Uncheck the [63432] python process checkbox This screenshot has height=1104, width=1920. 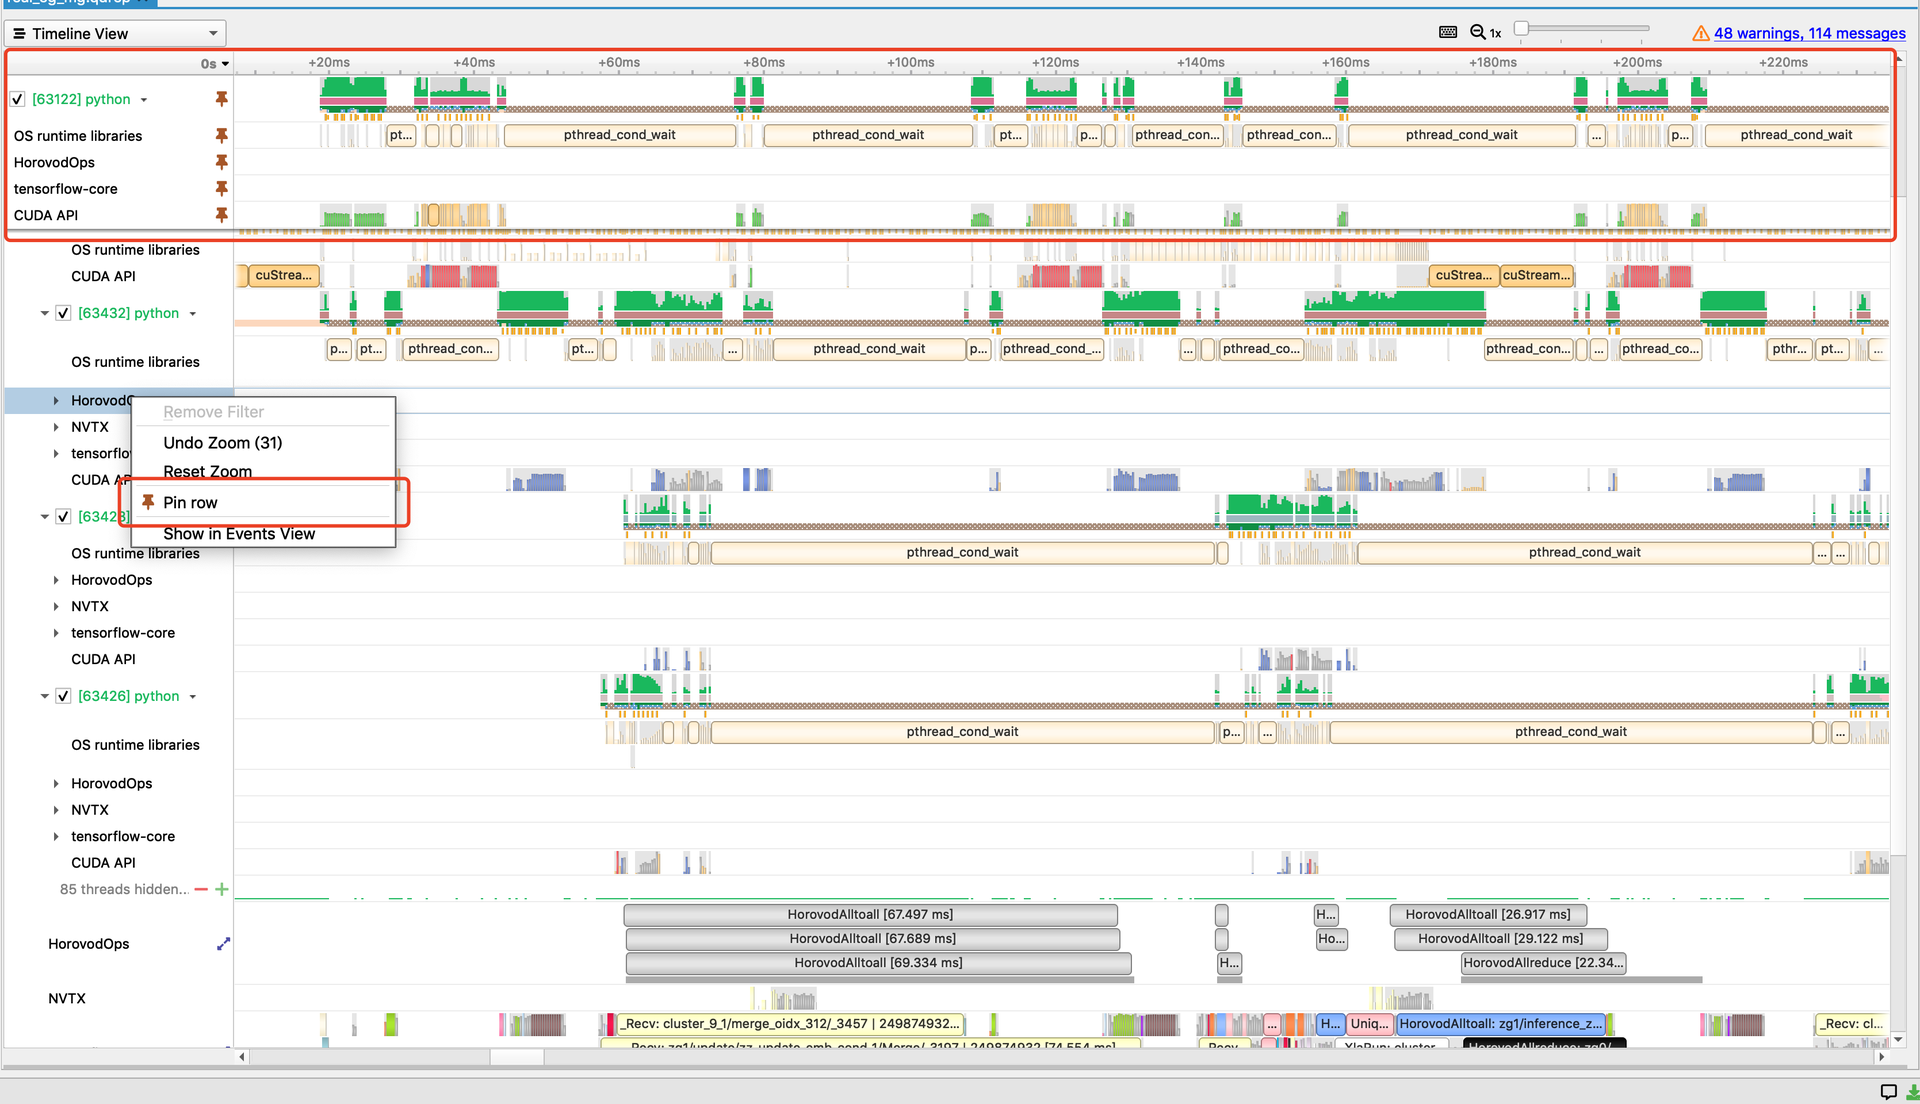63,313
